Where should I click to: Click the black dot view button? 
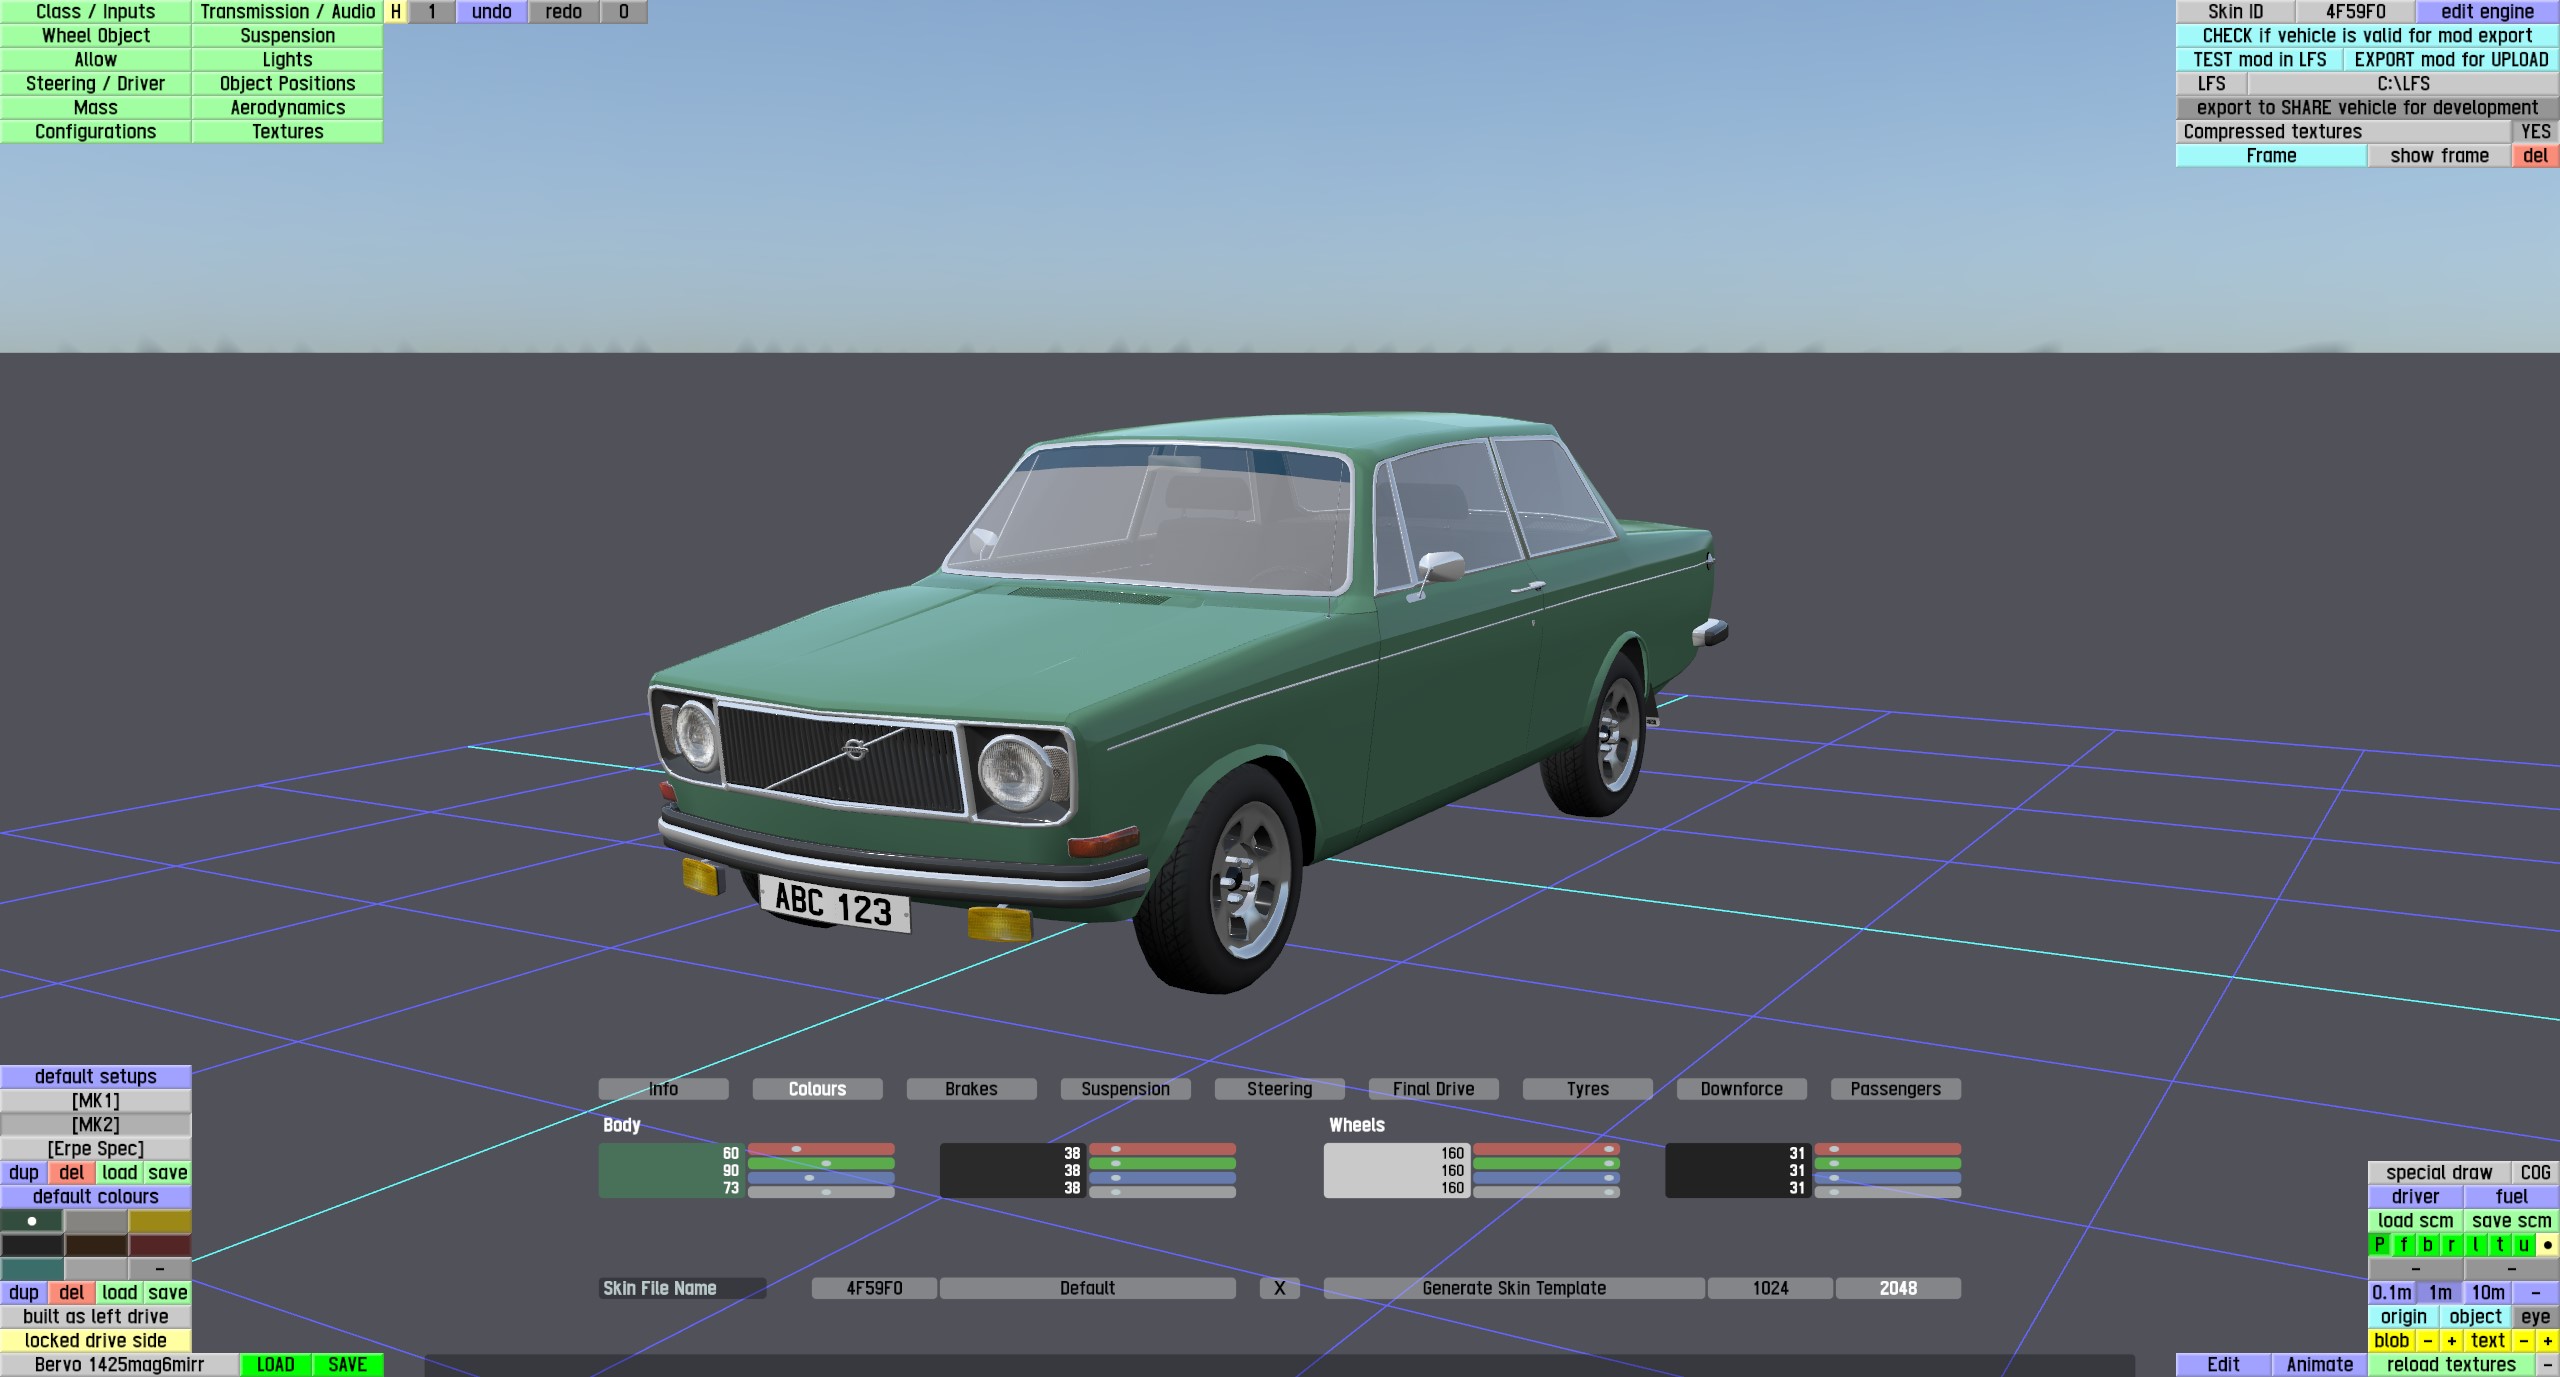click(x=2547, y=1245)
